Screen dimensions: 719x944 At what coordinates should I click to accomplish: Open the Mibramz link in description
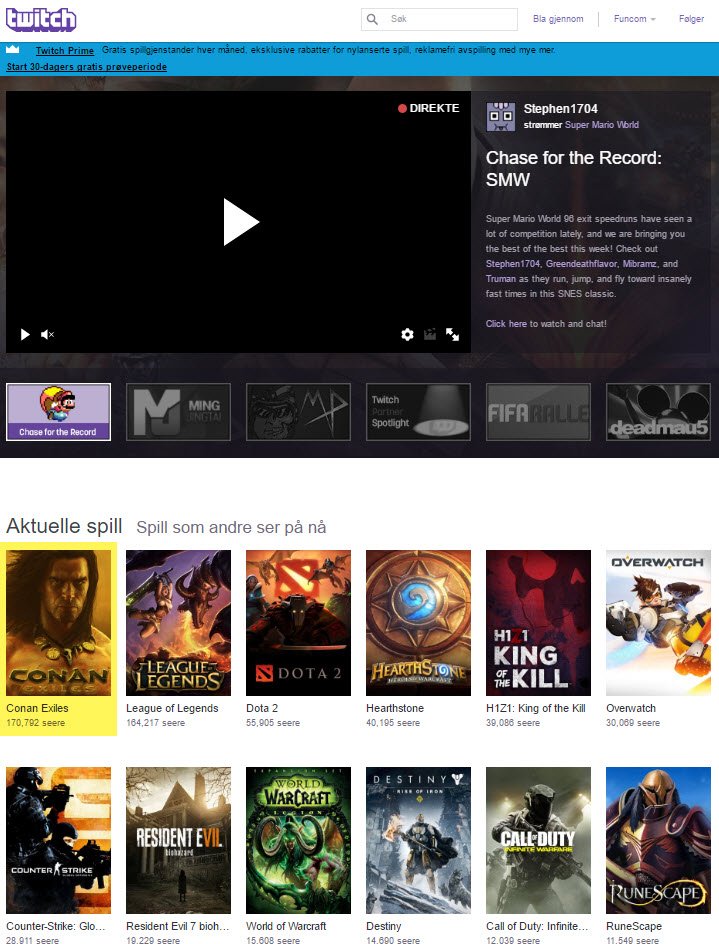point(641,264)
